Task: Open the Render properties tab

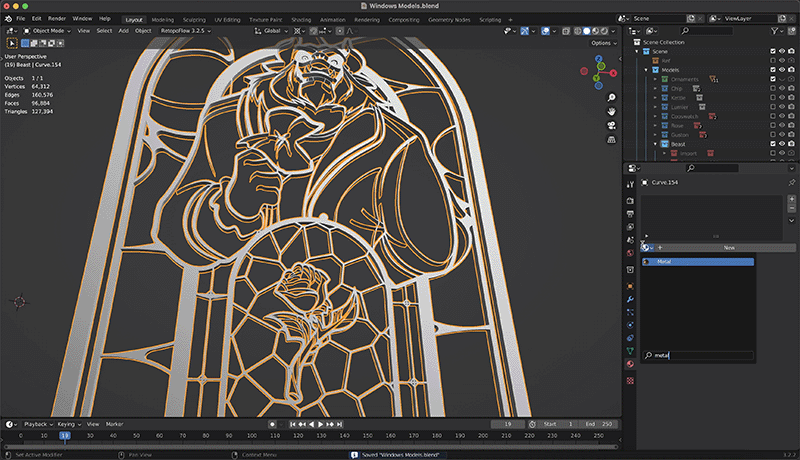Action: tap(630, 200)
